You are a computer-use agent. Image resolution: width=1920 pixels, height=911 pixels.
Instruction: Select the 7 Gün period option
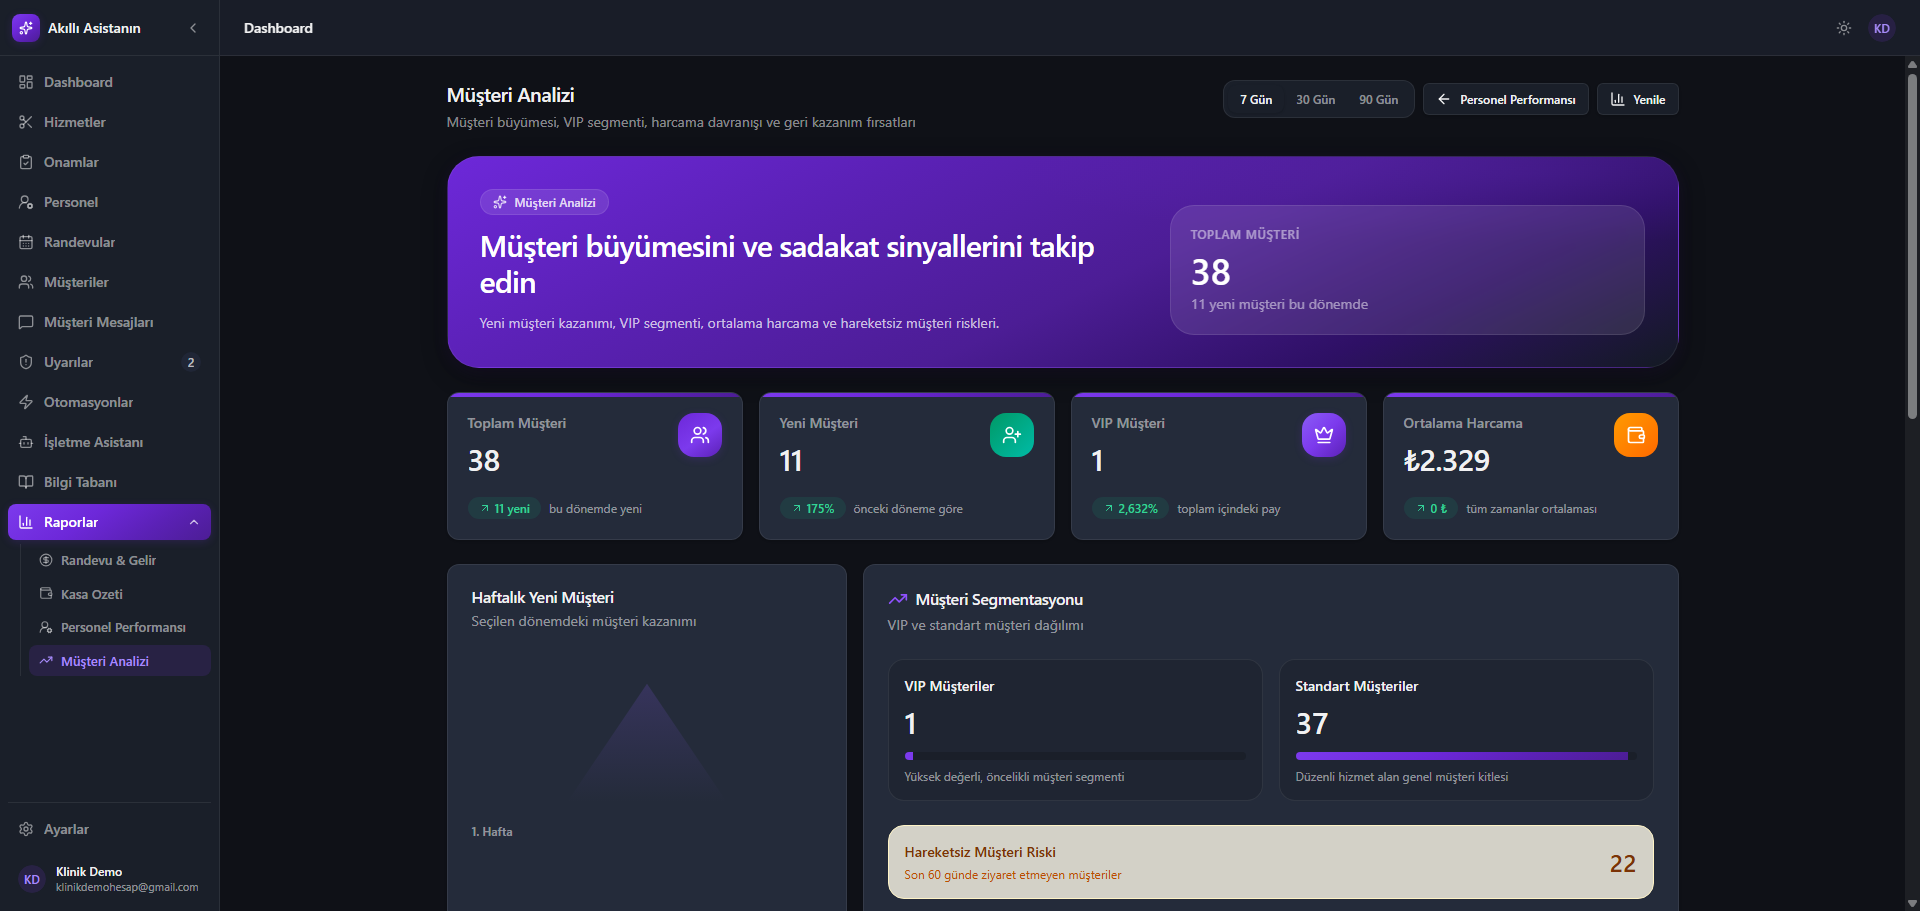[1256, 100]
